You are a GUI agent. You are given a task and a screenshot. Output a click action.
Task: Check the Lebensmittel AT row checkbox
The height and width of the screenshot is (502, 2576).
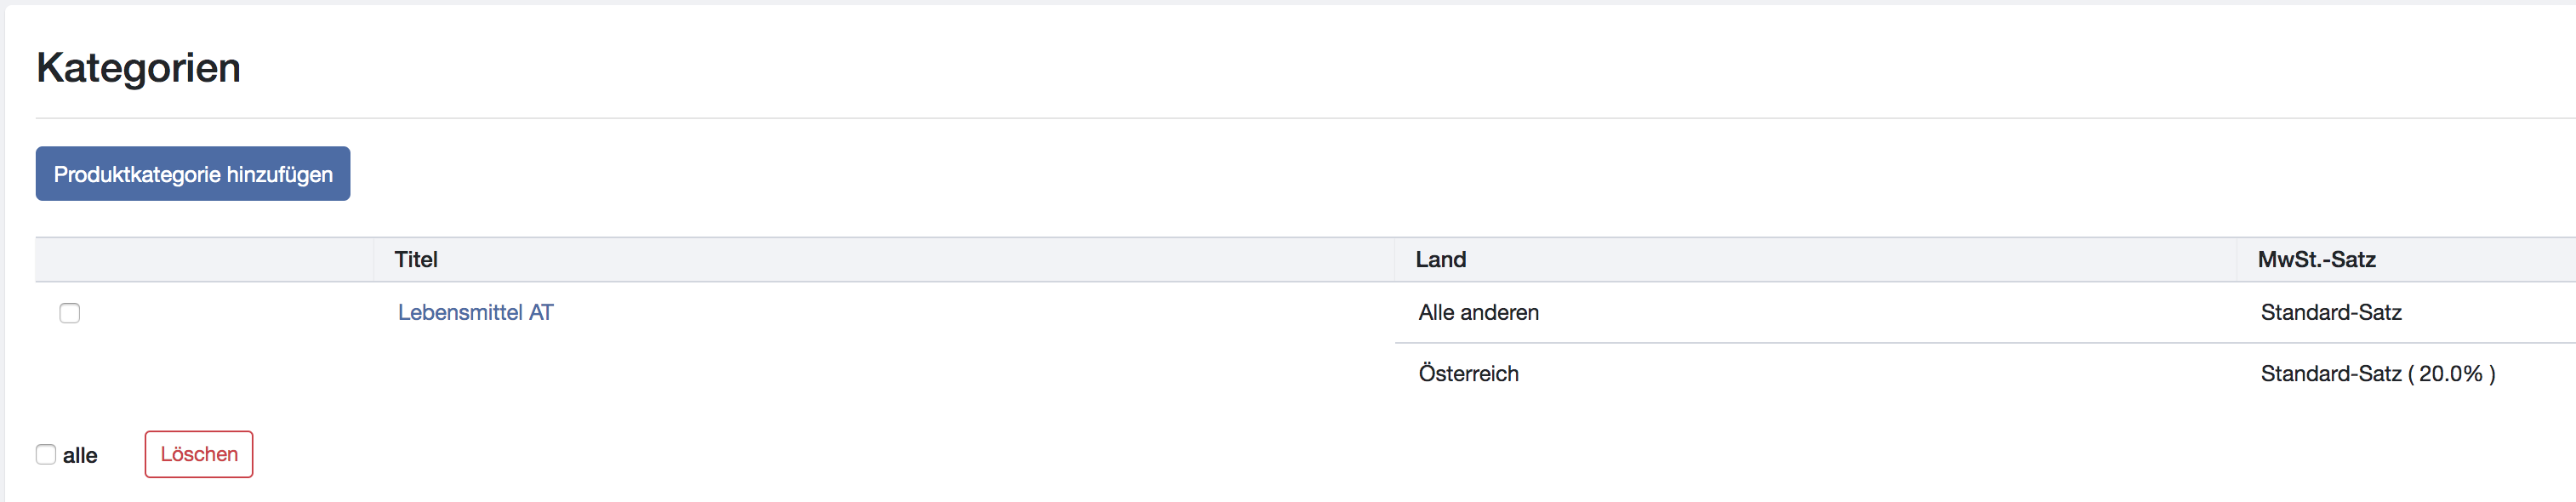[70, 313]
